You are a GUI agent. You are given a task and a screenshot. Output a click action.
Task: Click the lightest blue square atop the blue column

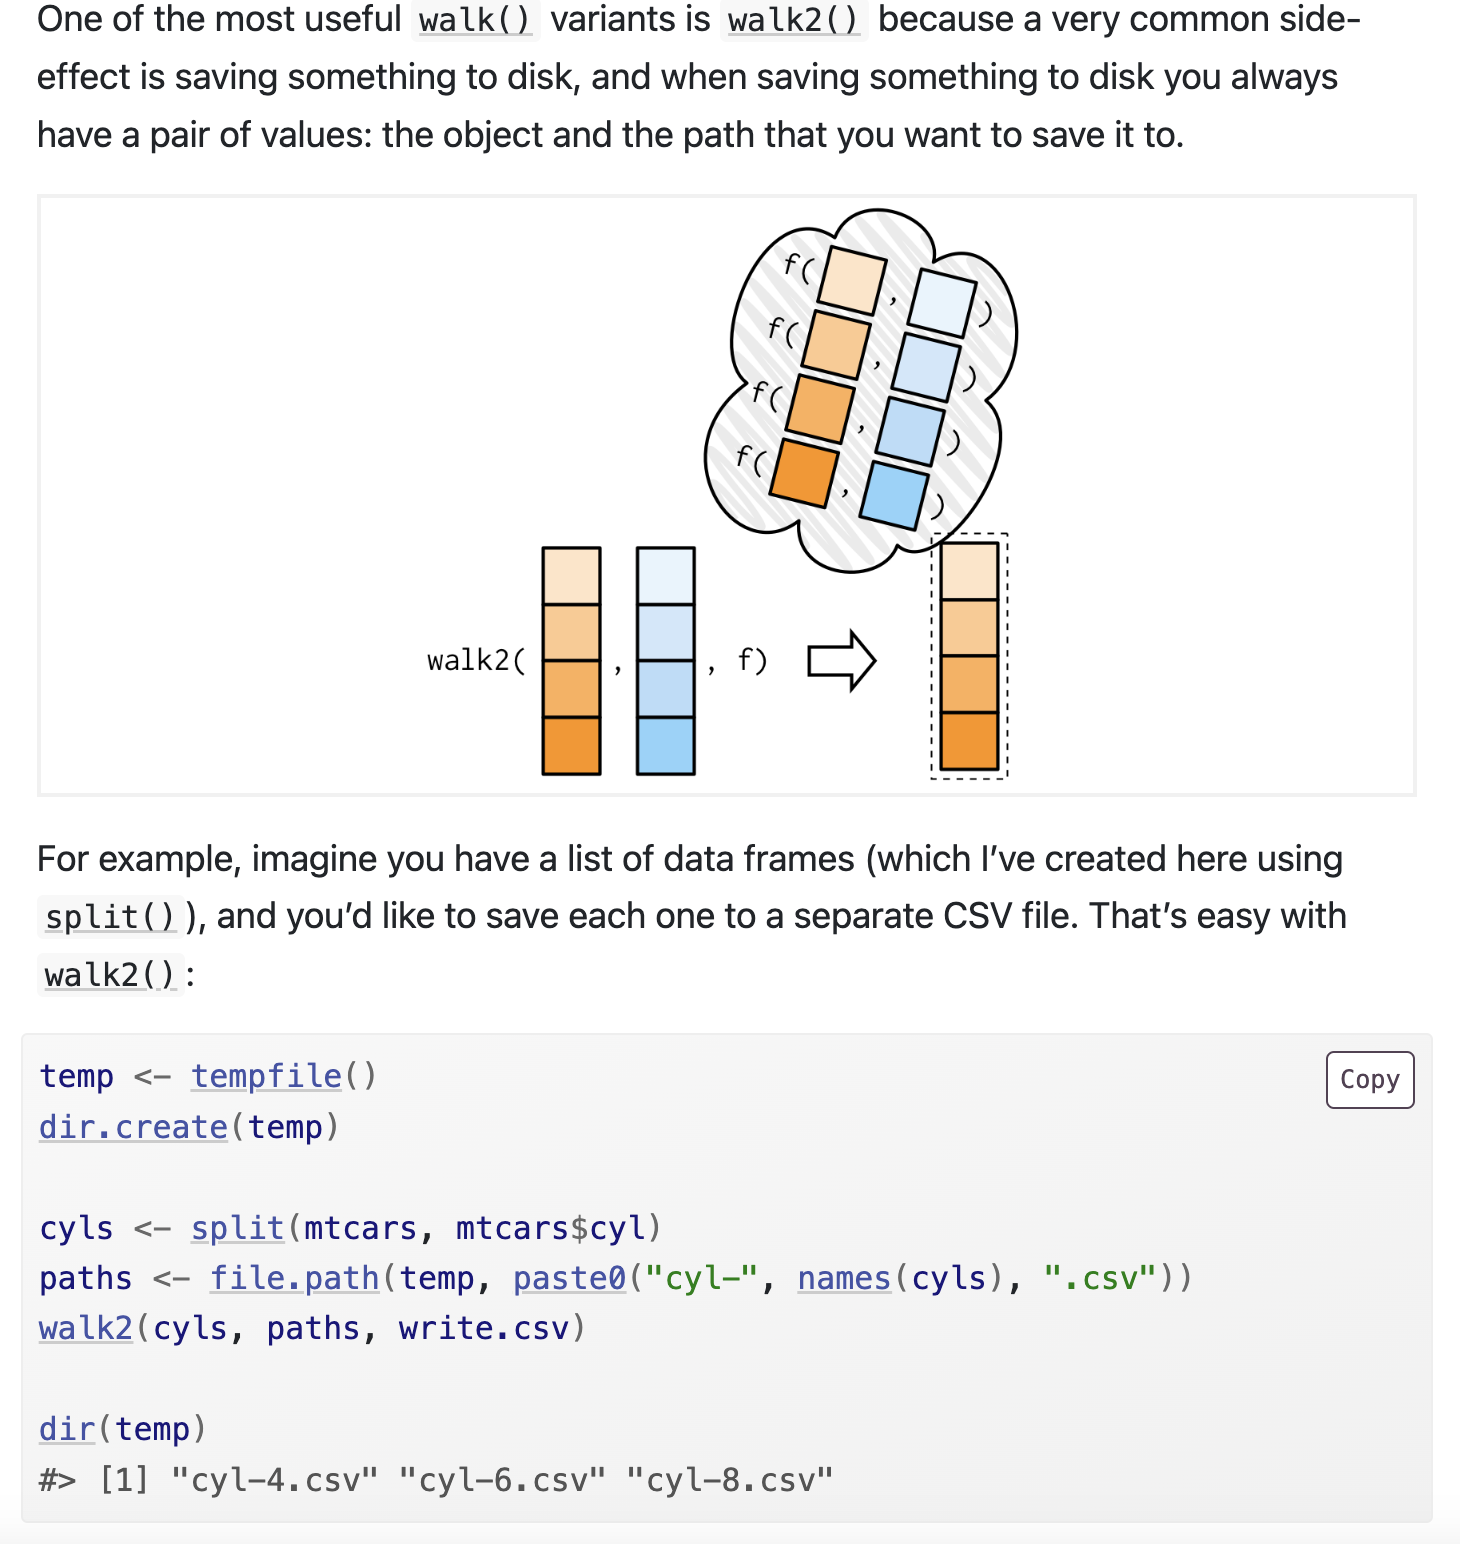665,576
